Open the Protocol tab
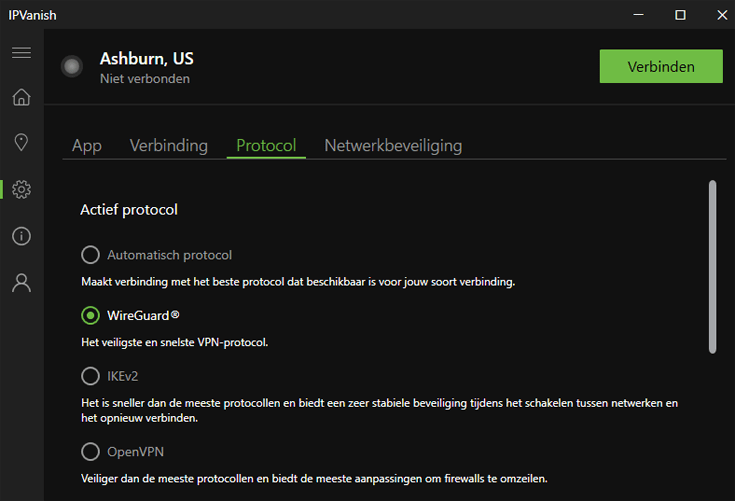This screenshot has width=735, height=501. 266,146
